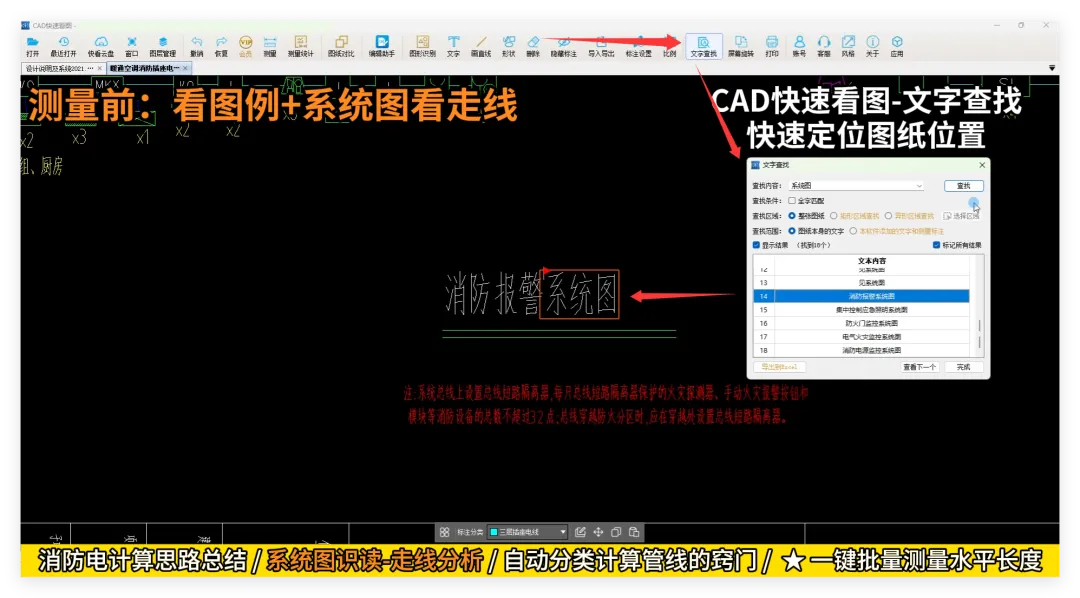1080x598 pixels.
Task: Click the copy icon in bottom annotation bar
Action: pyautogui.click(x=616, y=532)
